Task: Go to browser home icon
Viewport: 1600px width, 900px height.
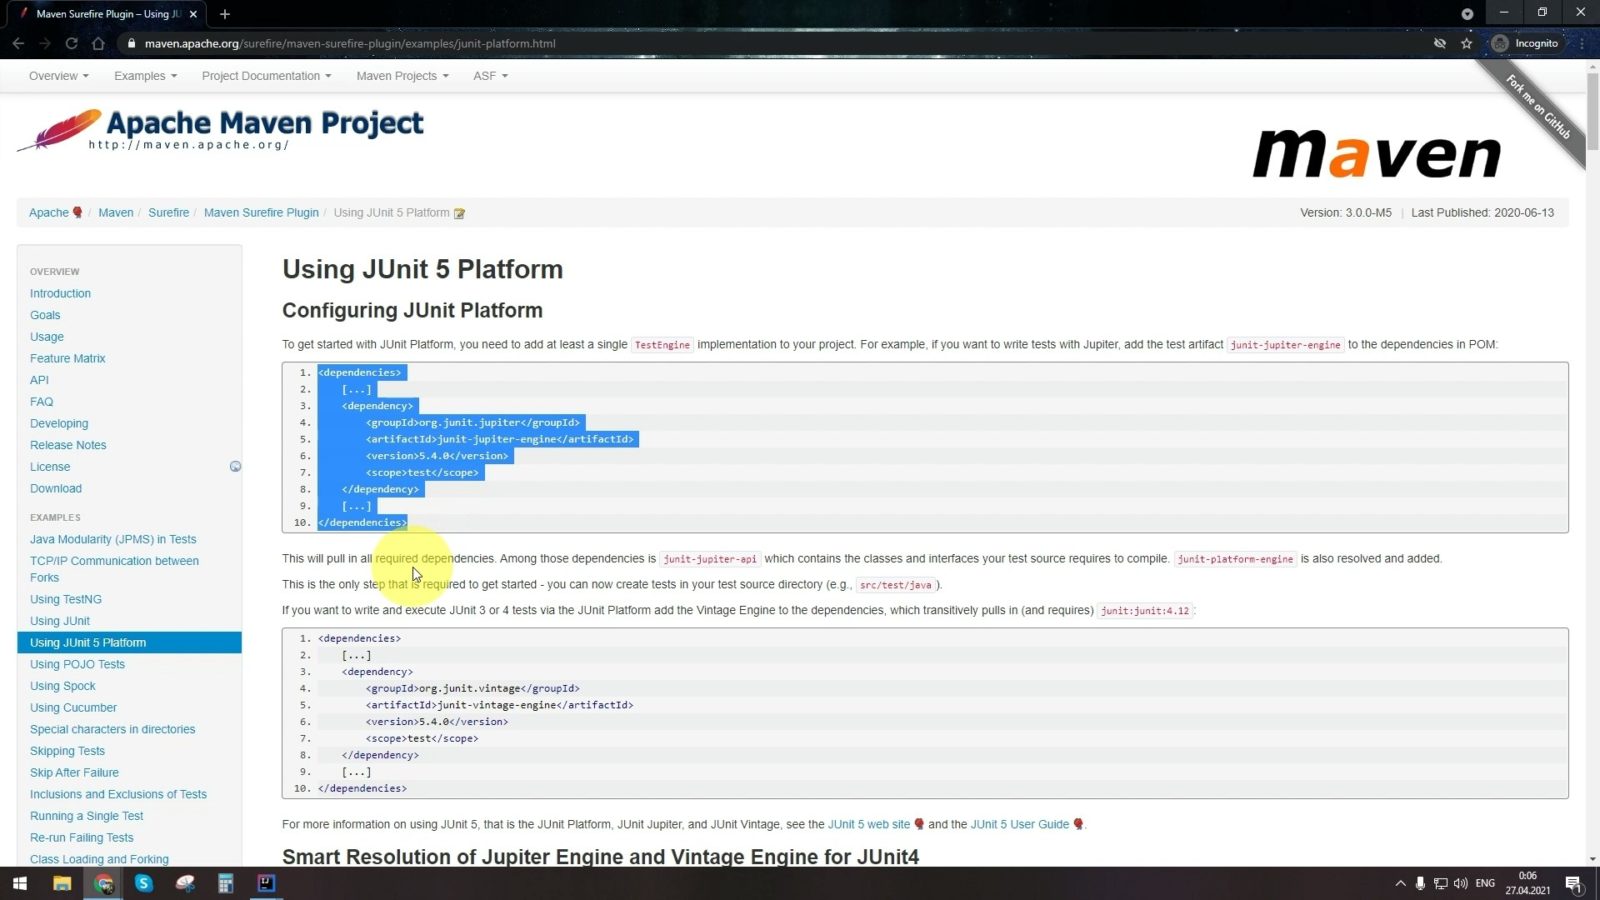Action: tap(98, 43)
